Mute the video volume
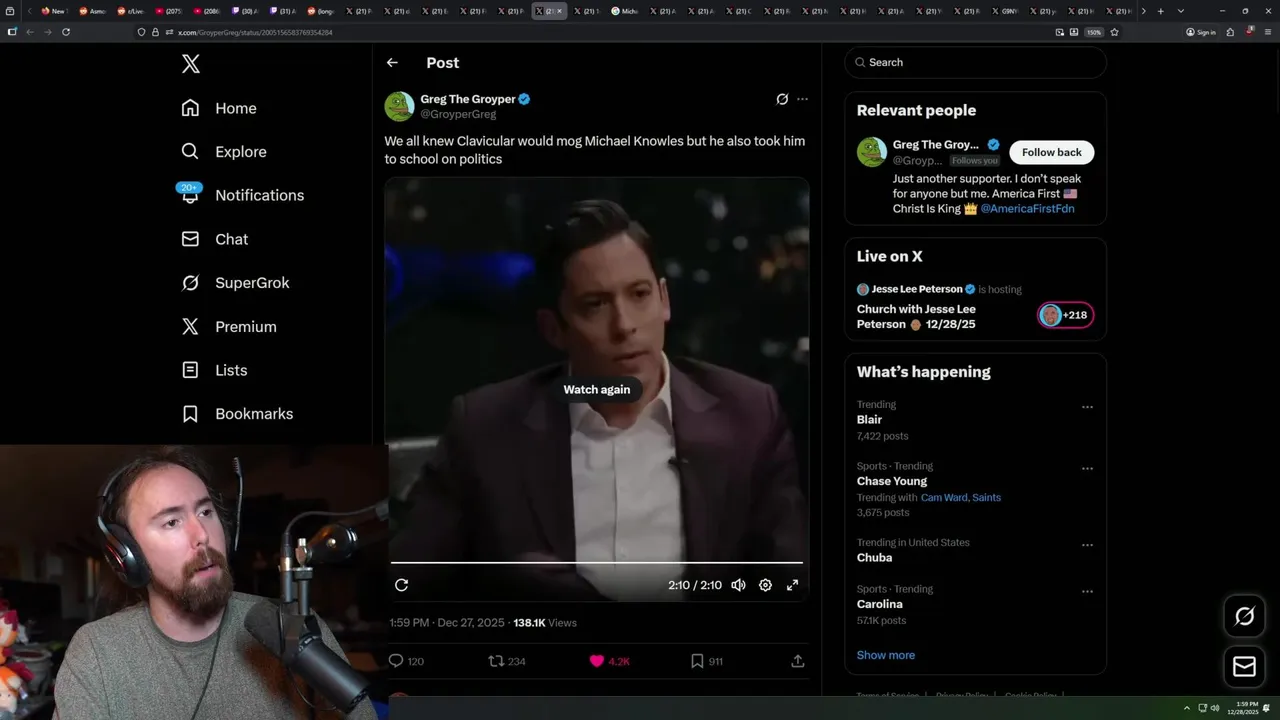 pyautogui.click(x=738, y=585)
